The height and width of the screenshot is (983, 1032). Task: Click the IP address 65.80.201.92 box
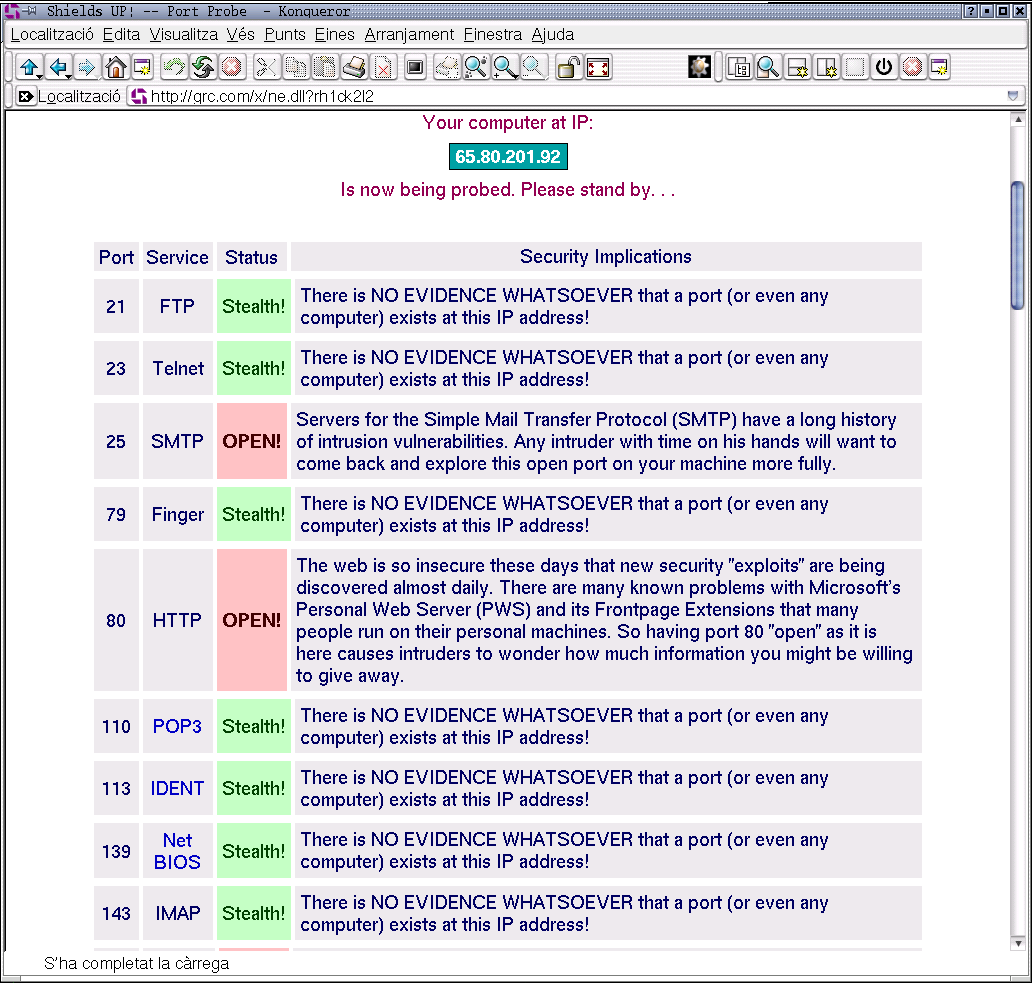click(508, 157)
